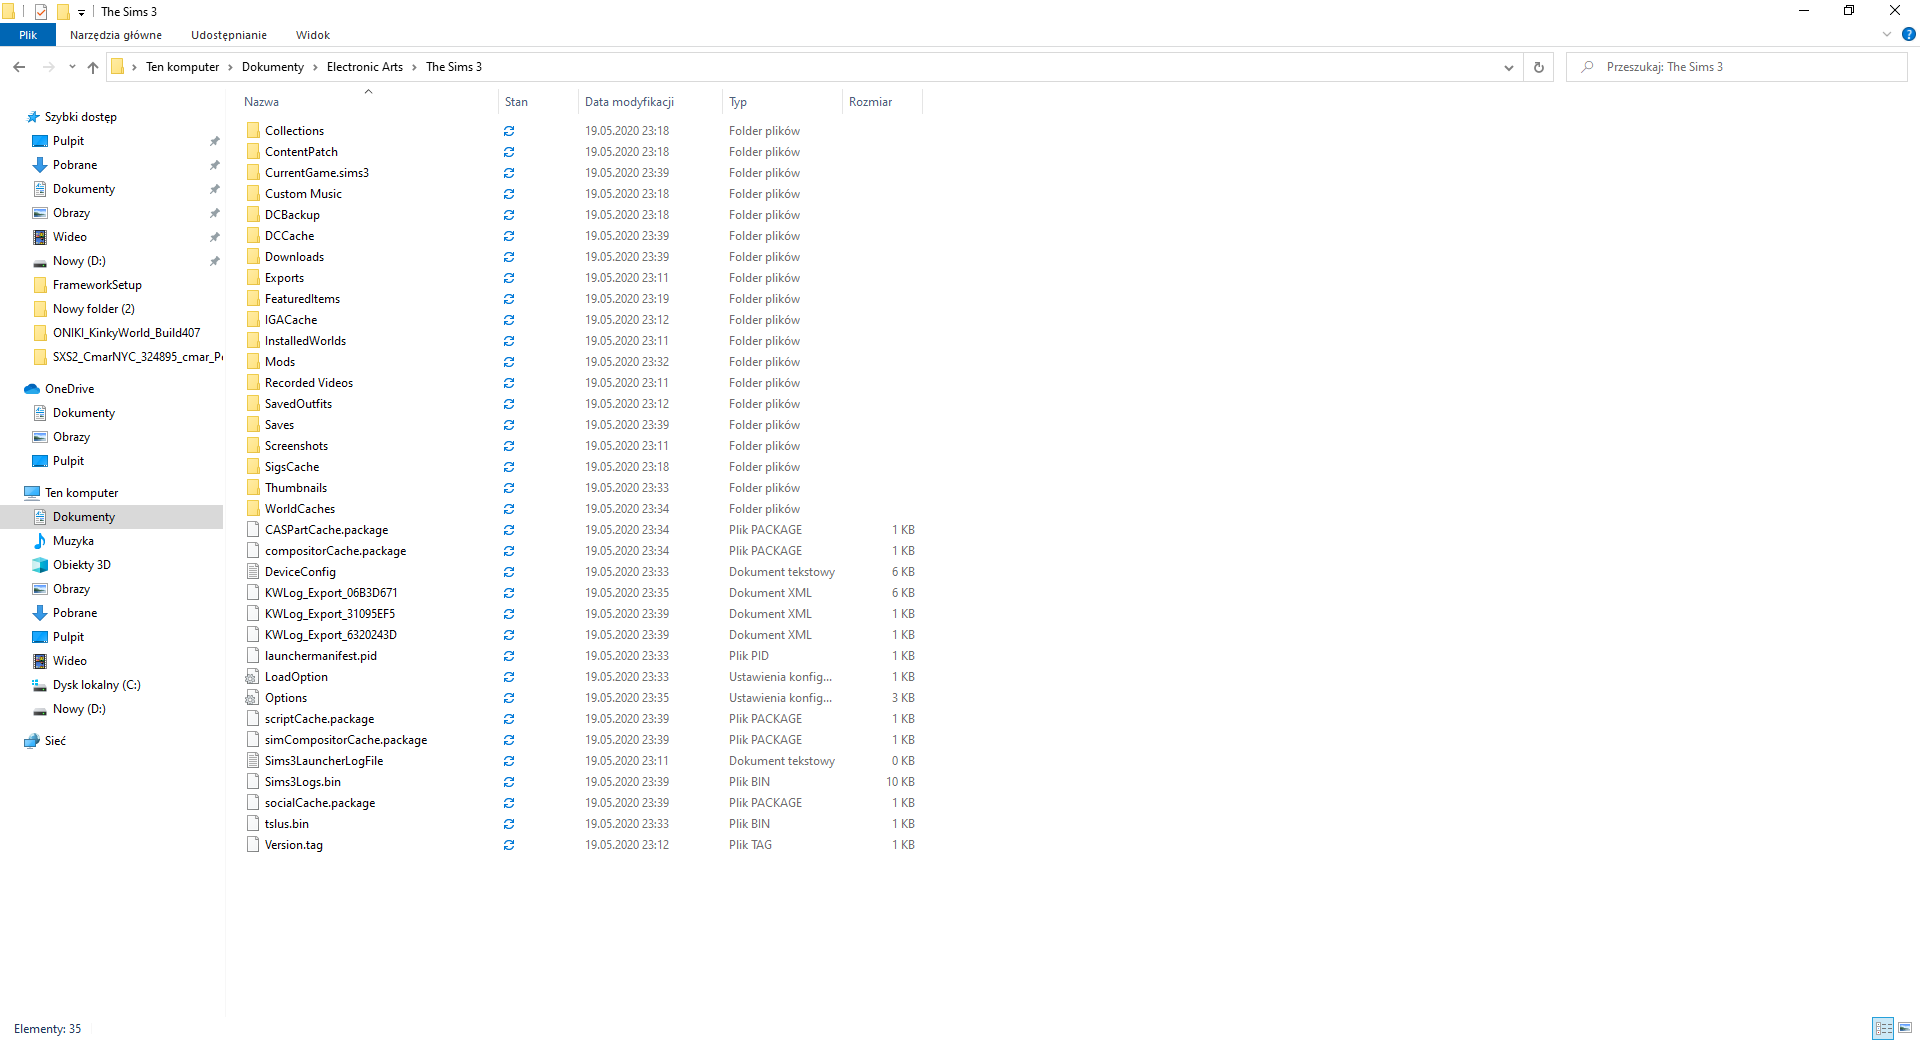The image size is (1920, 1040).
Task: Select scriptCache.package file
Action: [319, 719]
